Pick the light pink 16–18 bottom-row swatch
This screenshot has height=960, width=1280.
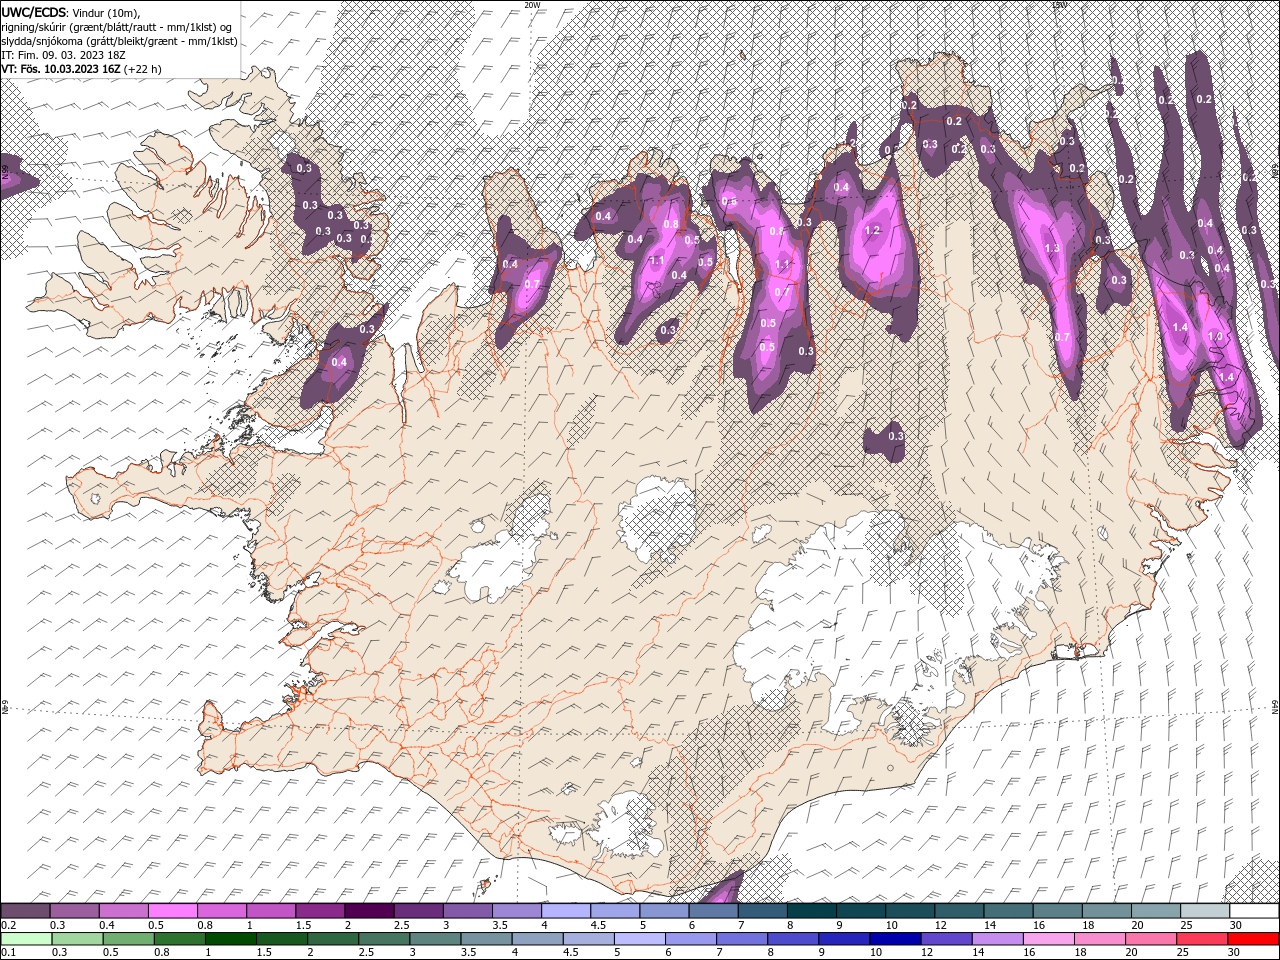point(1050,939)
